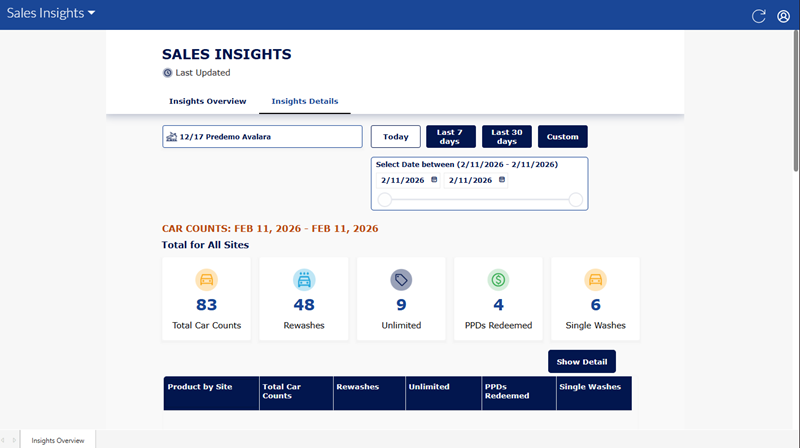Choose the Last 30 days range
The image size is (800, 448).
[507, 136]
